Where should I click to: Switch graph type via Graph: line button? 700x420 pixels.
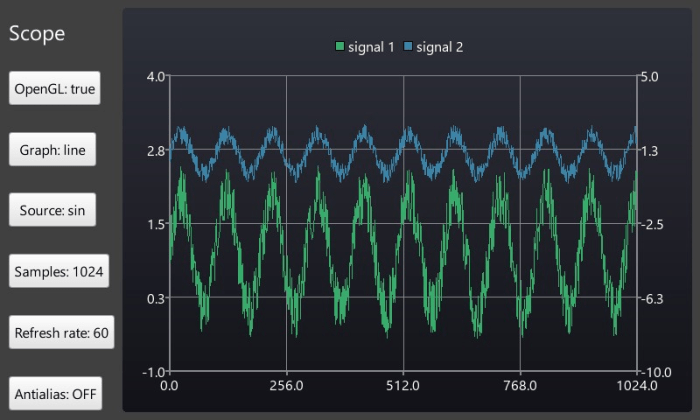point(53,151)
